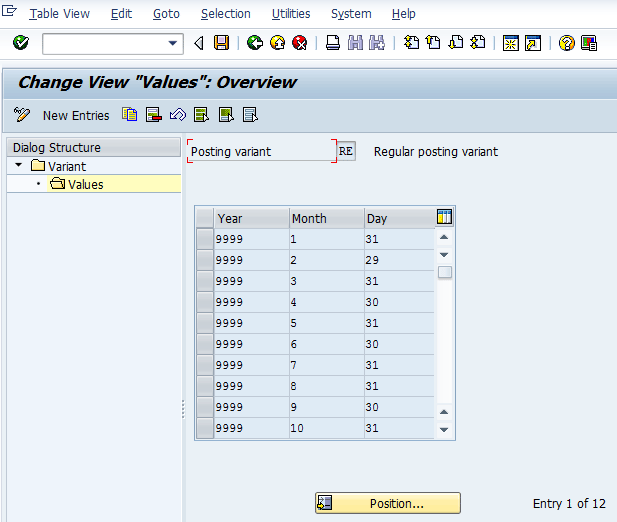
Task: Click the red Cancel icon
Action: tap(298, 43)
